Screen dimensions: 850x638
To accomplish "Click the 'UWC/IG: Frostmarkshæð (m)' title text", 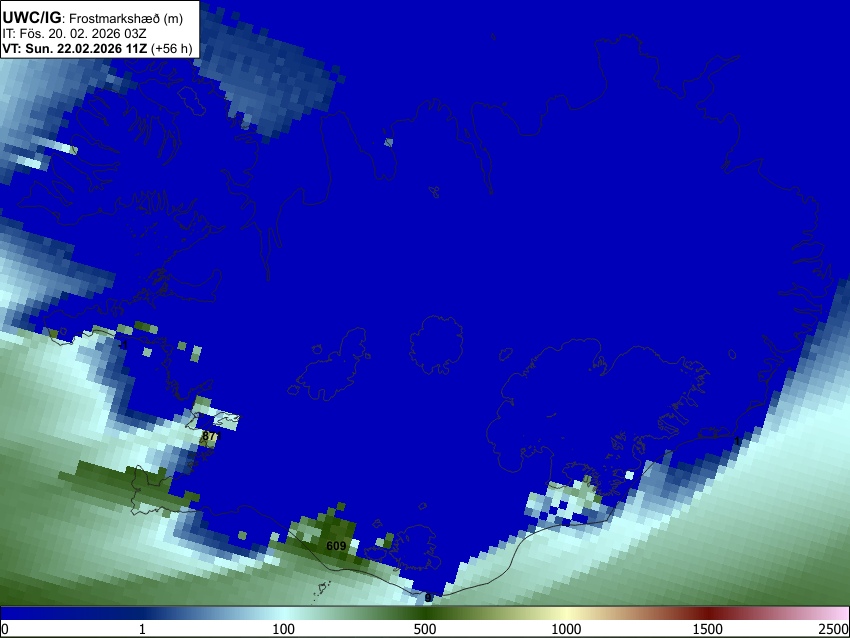I will pos(93,18).
